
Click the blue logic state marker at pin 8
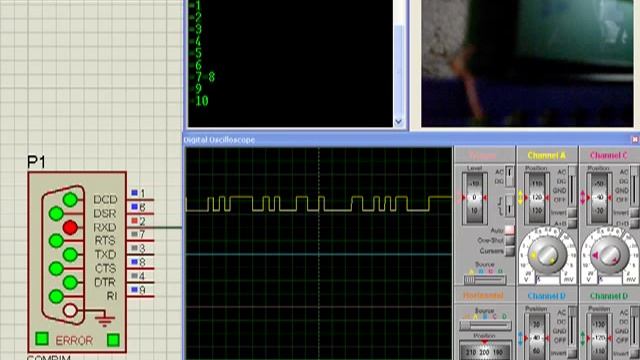(134, 262)
